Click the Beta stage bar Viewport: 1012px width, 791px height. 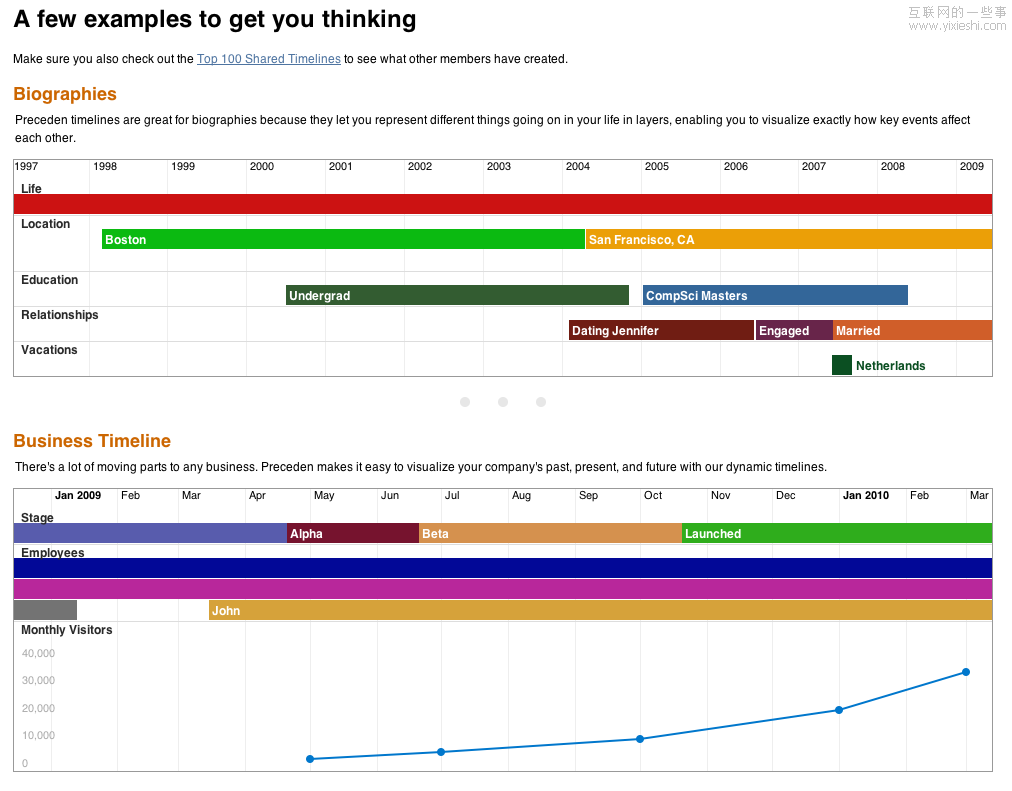coord(550,533)
